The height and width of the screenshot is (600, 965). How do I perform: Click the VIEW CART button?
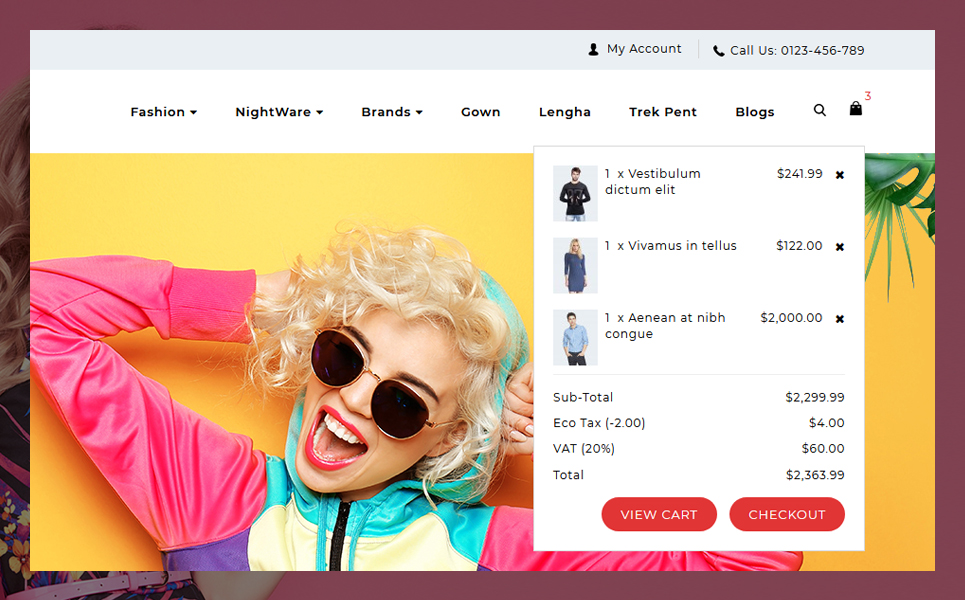pyautogui.click(x=659, y=514)
